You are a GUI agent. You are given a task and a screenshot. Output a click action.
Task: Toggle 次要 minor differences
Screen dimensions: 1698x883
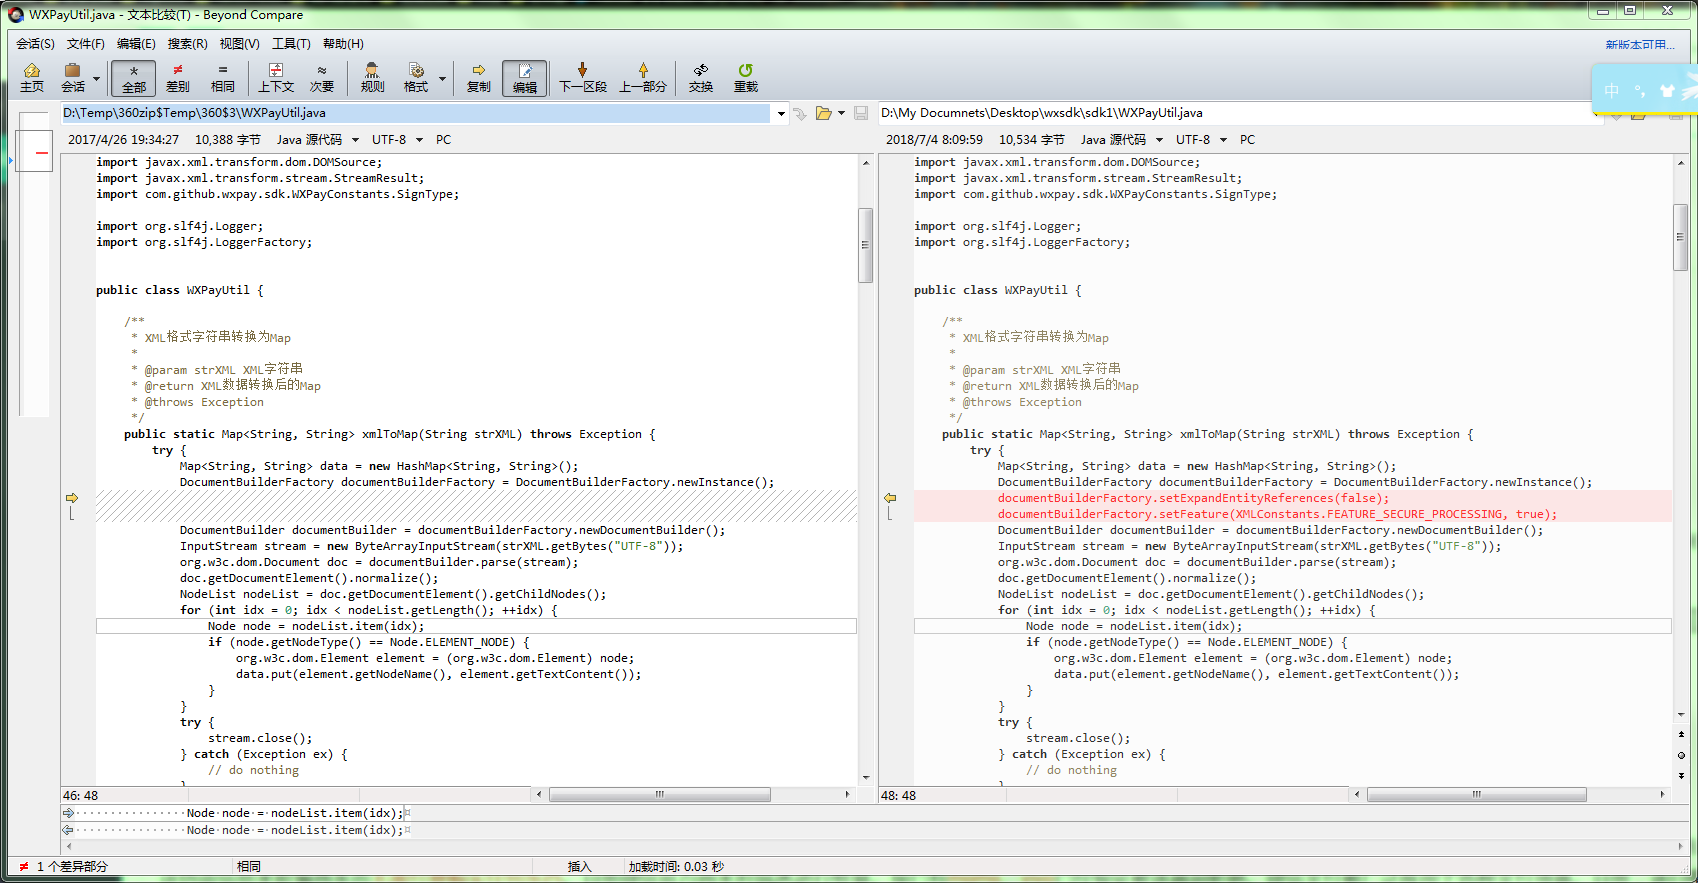click(322, 77)
